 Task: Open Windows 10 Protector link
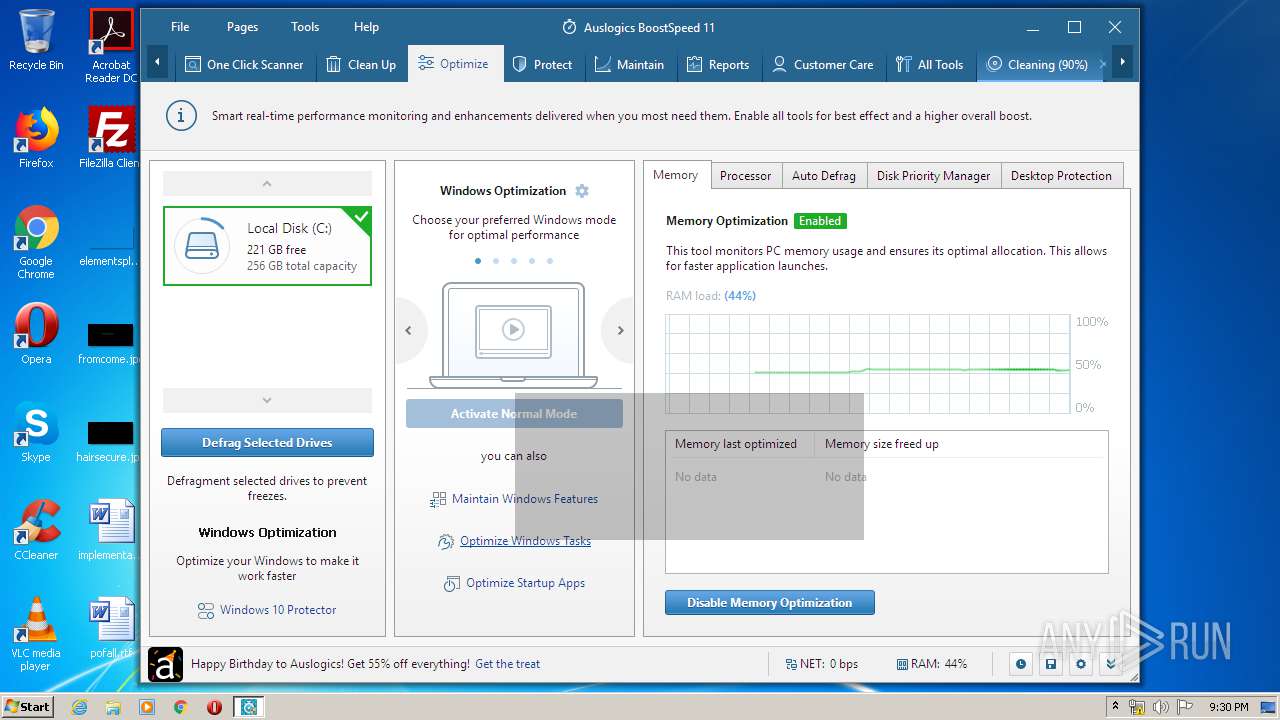(x=278, y=610)
